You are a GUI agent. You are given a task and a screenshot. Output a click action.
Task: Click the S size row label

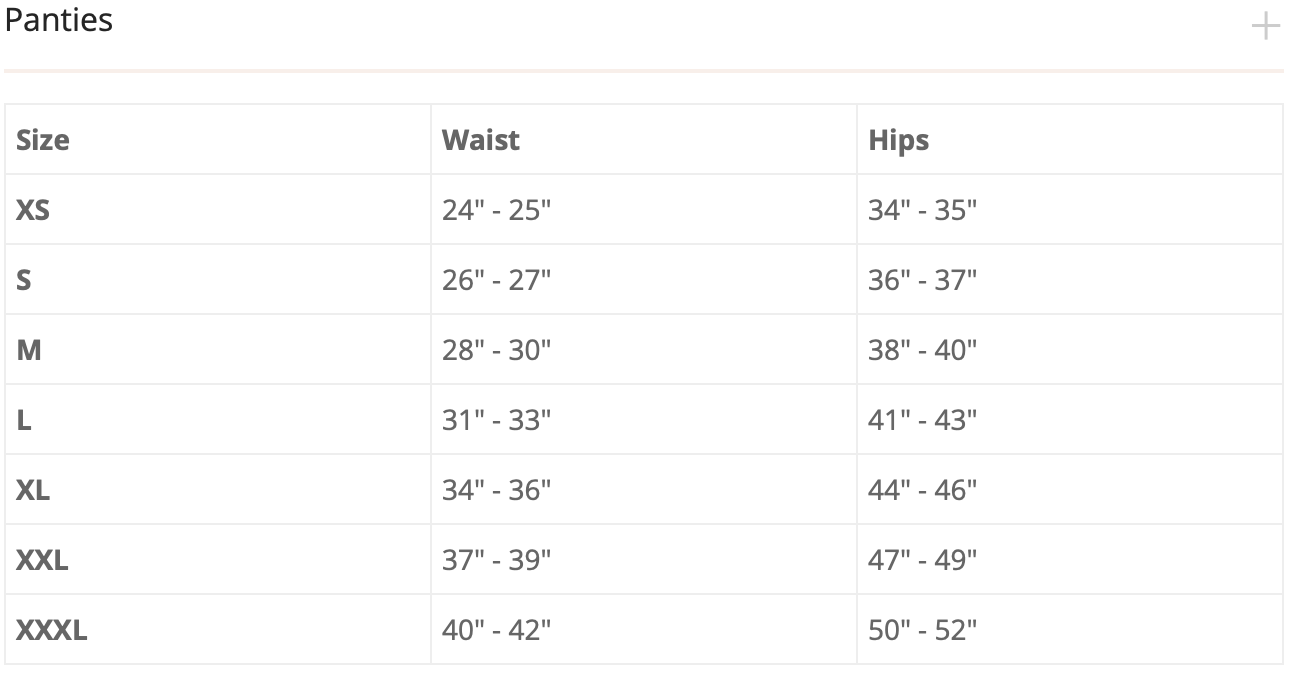(x=24, y=280)
